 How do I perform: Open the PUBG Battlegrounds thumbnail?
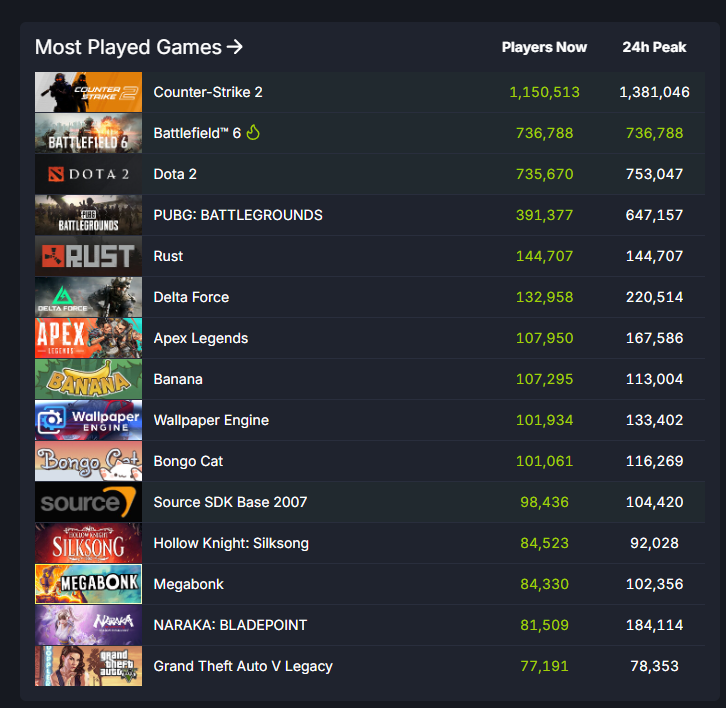(x=88, y=215)
